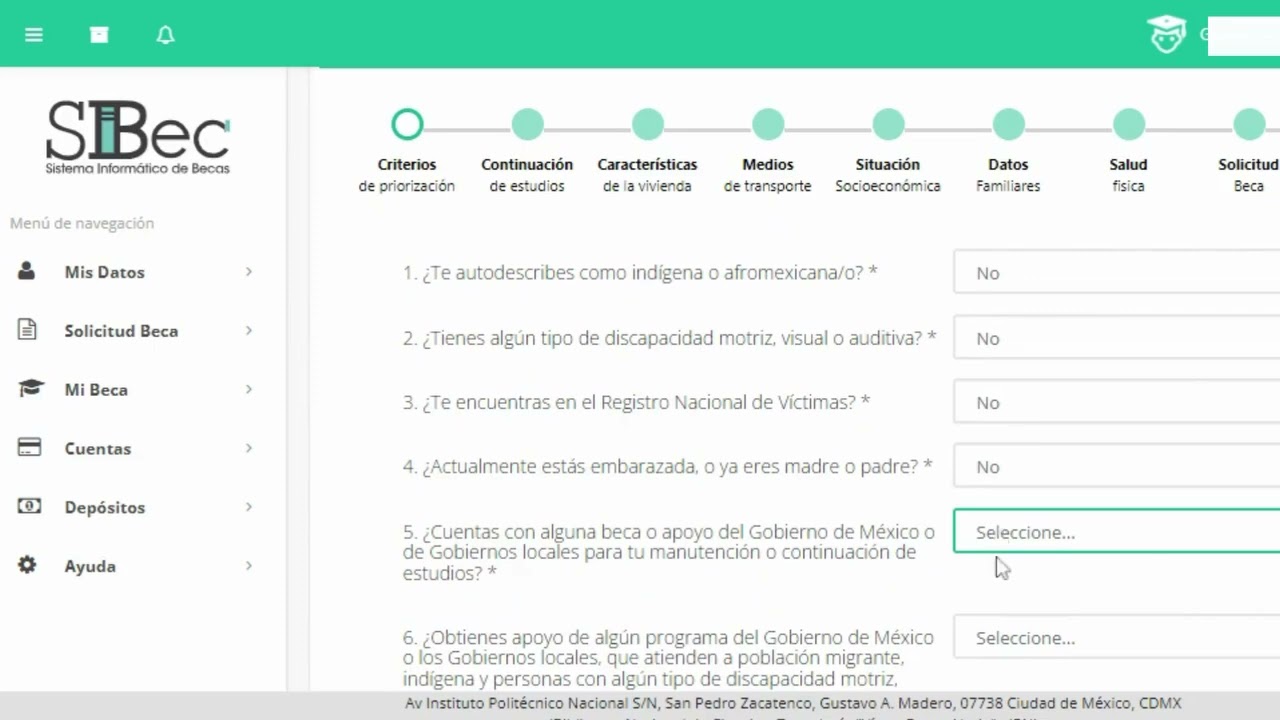Open notifications bell icon
This screenshot has width=1280, height=720.
pyautogui.click(x=166, y=35)
